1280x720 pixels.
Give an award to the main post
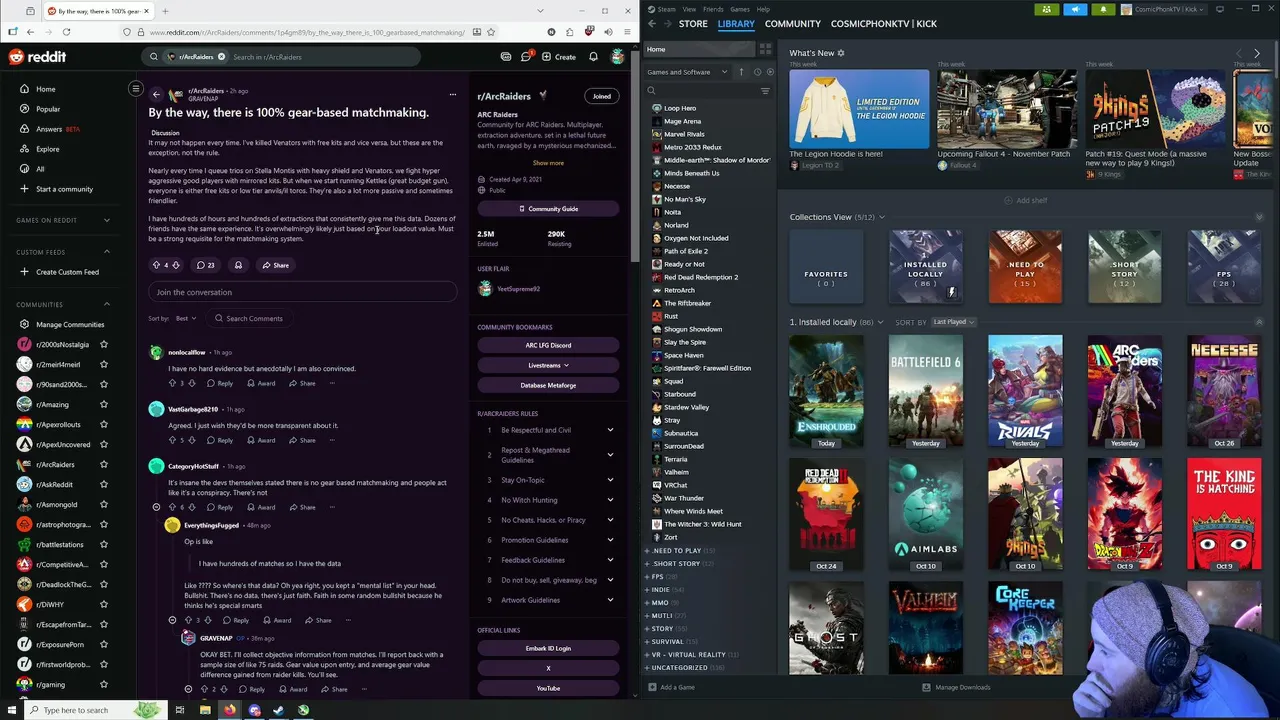[238, 265]
